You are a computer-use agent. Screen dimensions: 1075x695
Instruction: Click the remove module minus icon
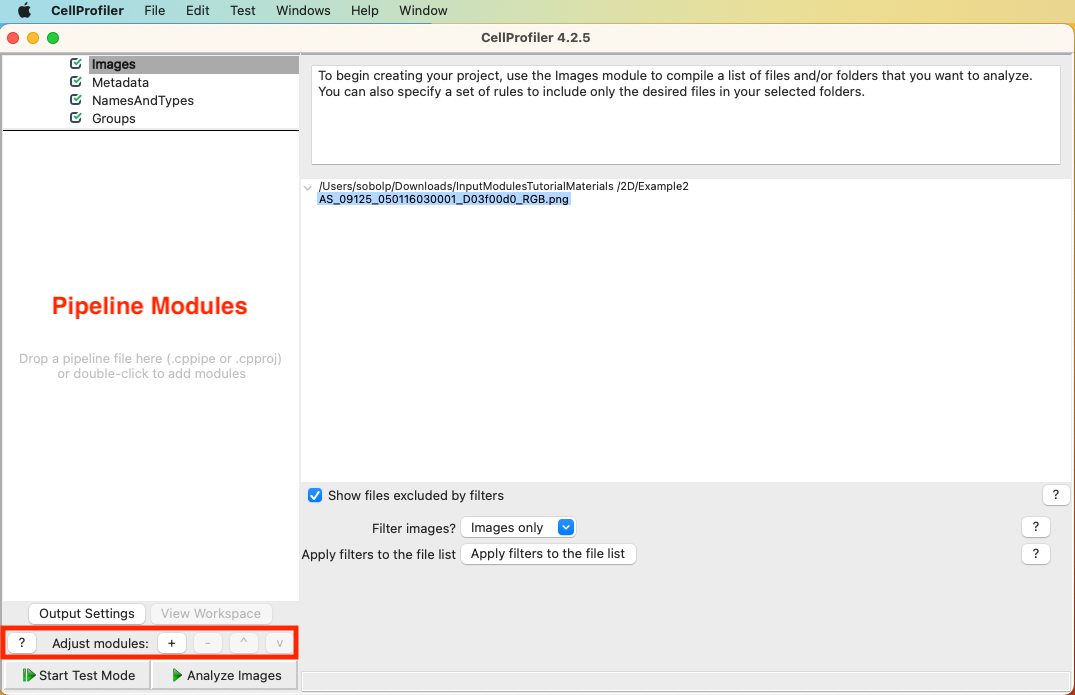[x=207, y=643]
